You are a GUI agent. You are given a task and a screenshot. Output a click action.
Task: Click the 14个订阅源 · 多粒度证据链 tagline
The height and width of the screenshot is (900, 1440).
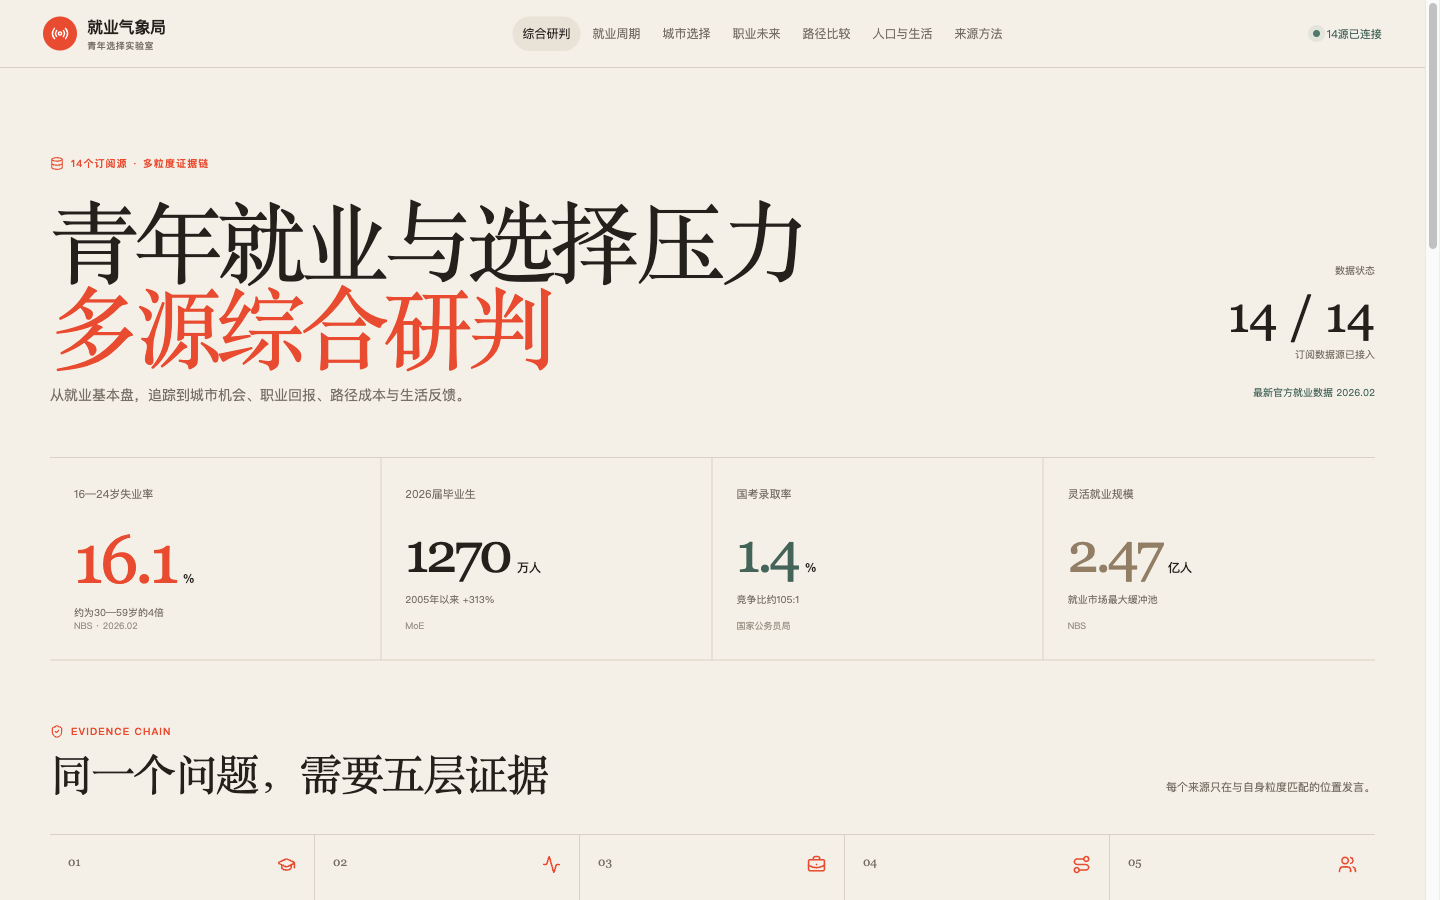click(139, 164)
